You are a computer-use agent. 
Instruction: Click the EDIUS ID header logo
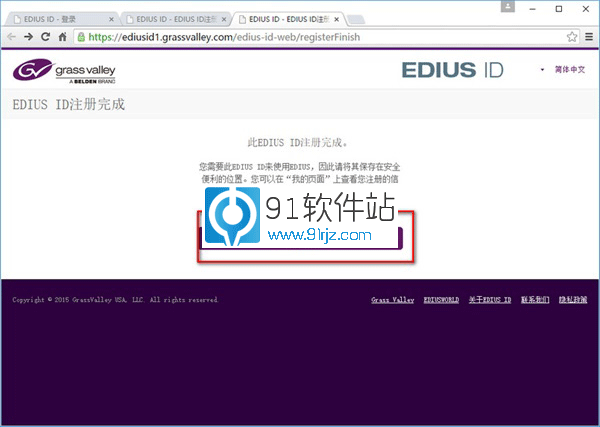coord(450,70)
